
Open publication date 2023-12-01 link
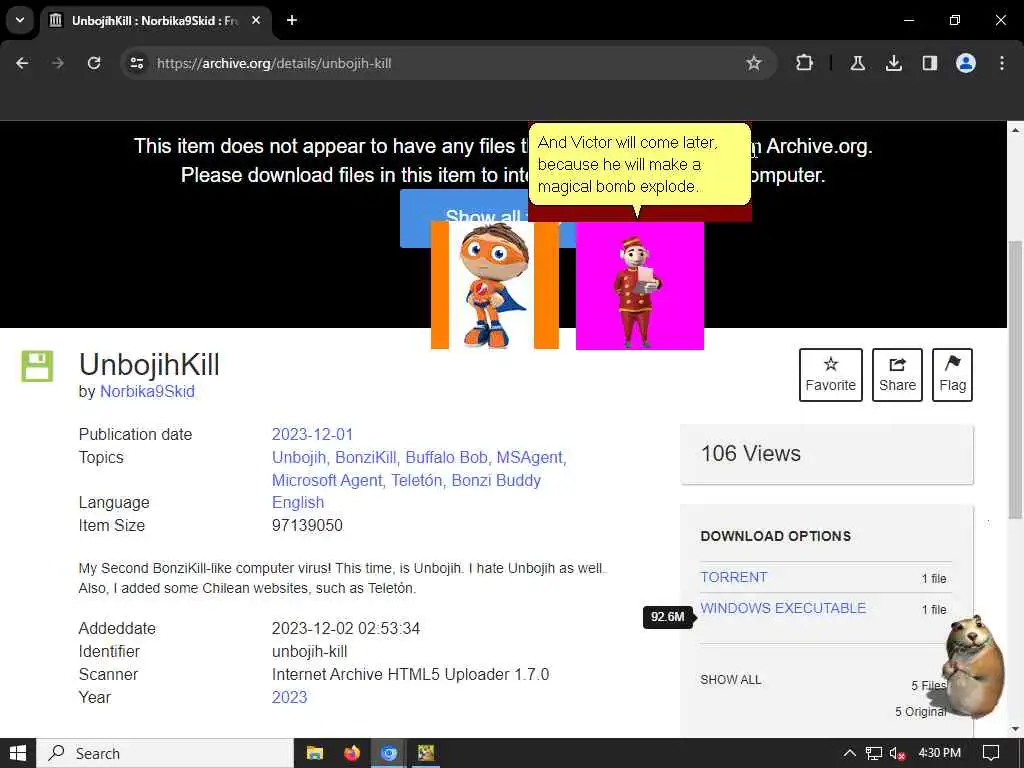312,434
